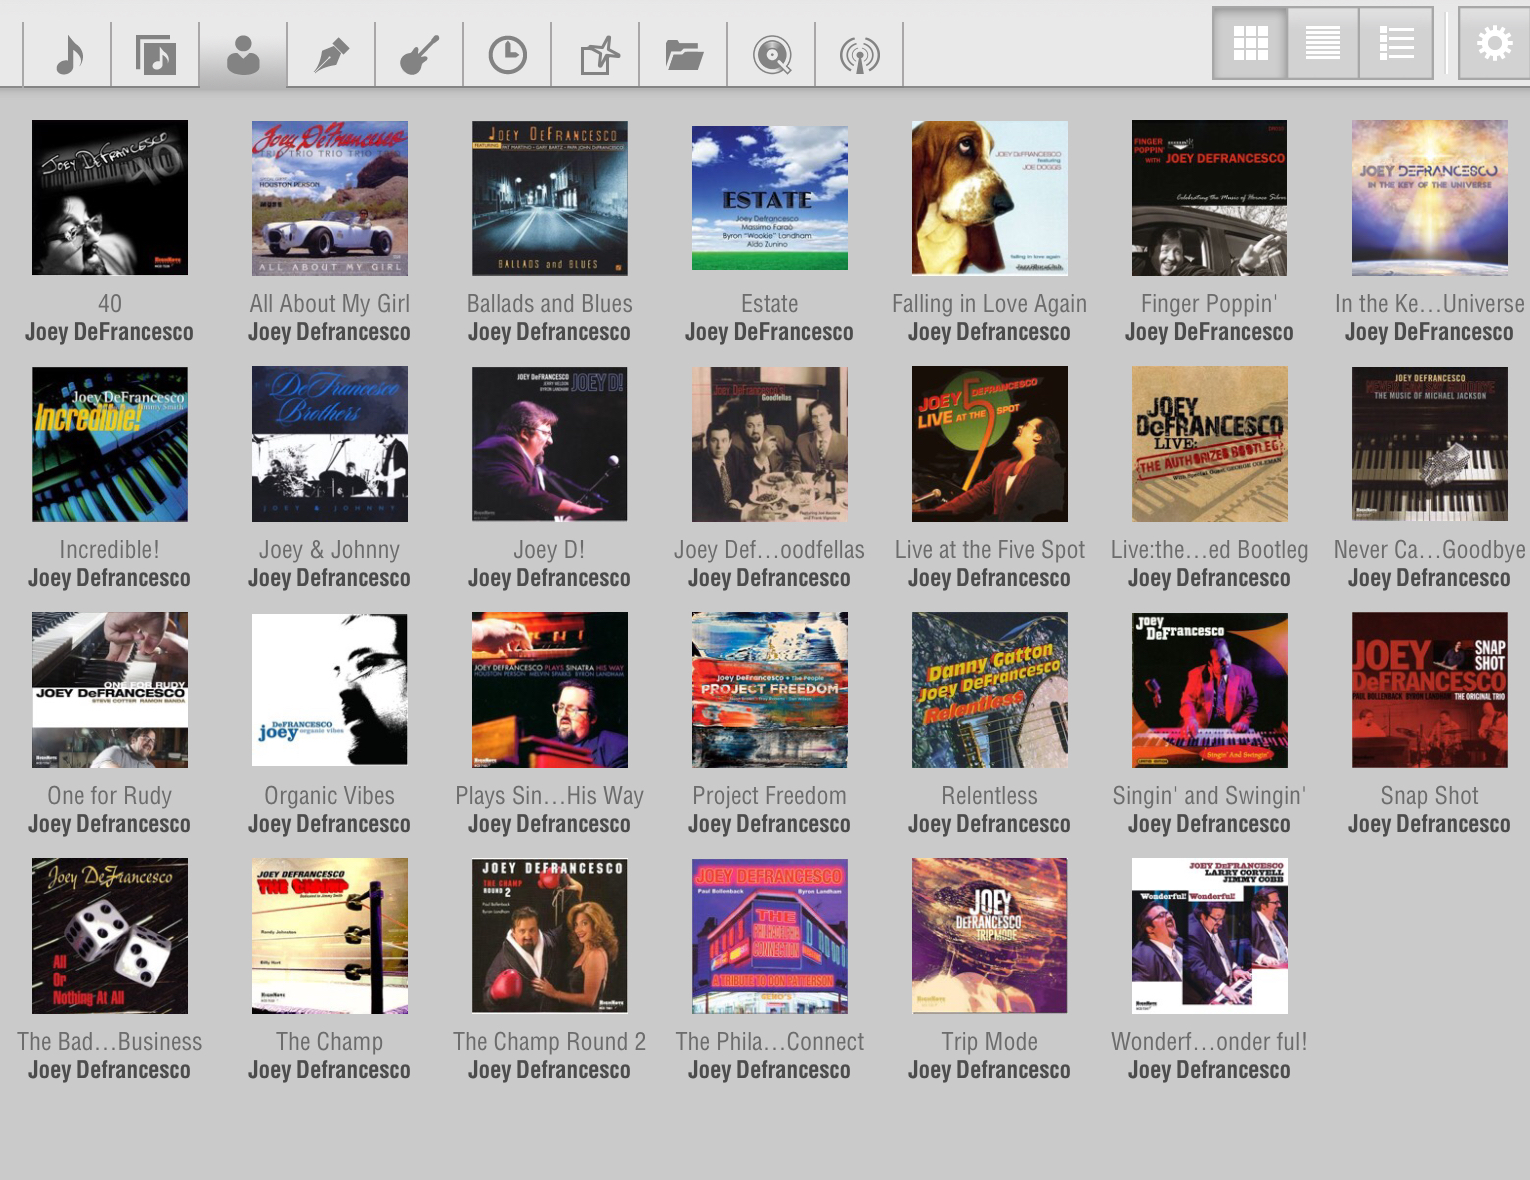Click the 'One for Rudy' title text
This screenshot has height=1180, width=1530.
pyautogui.click(x=110, y=795)
